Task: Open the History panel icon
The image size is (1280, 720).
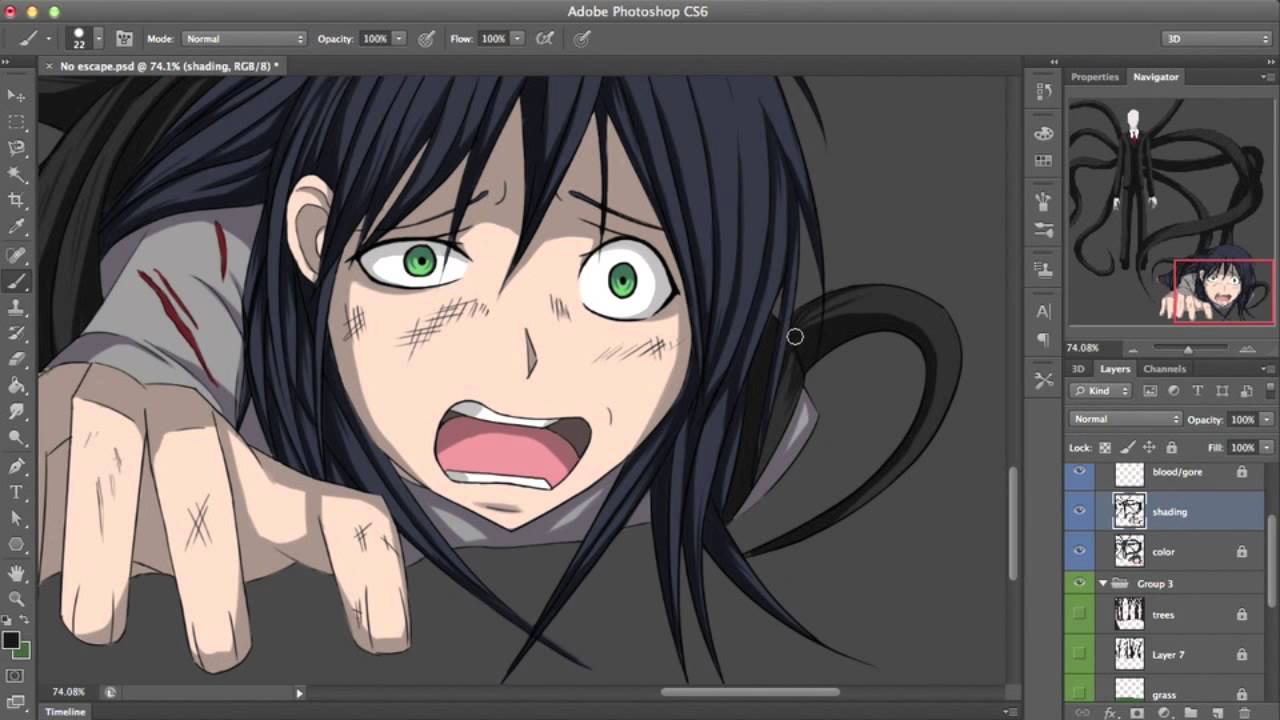Action: [x=1043, y=91]
